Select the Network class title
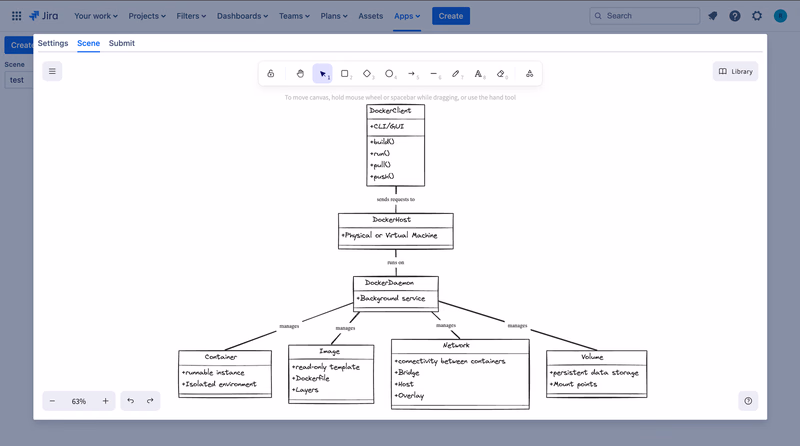Viewport: 800px width, 446px height. point(456,345)
